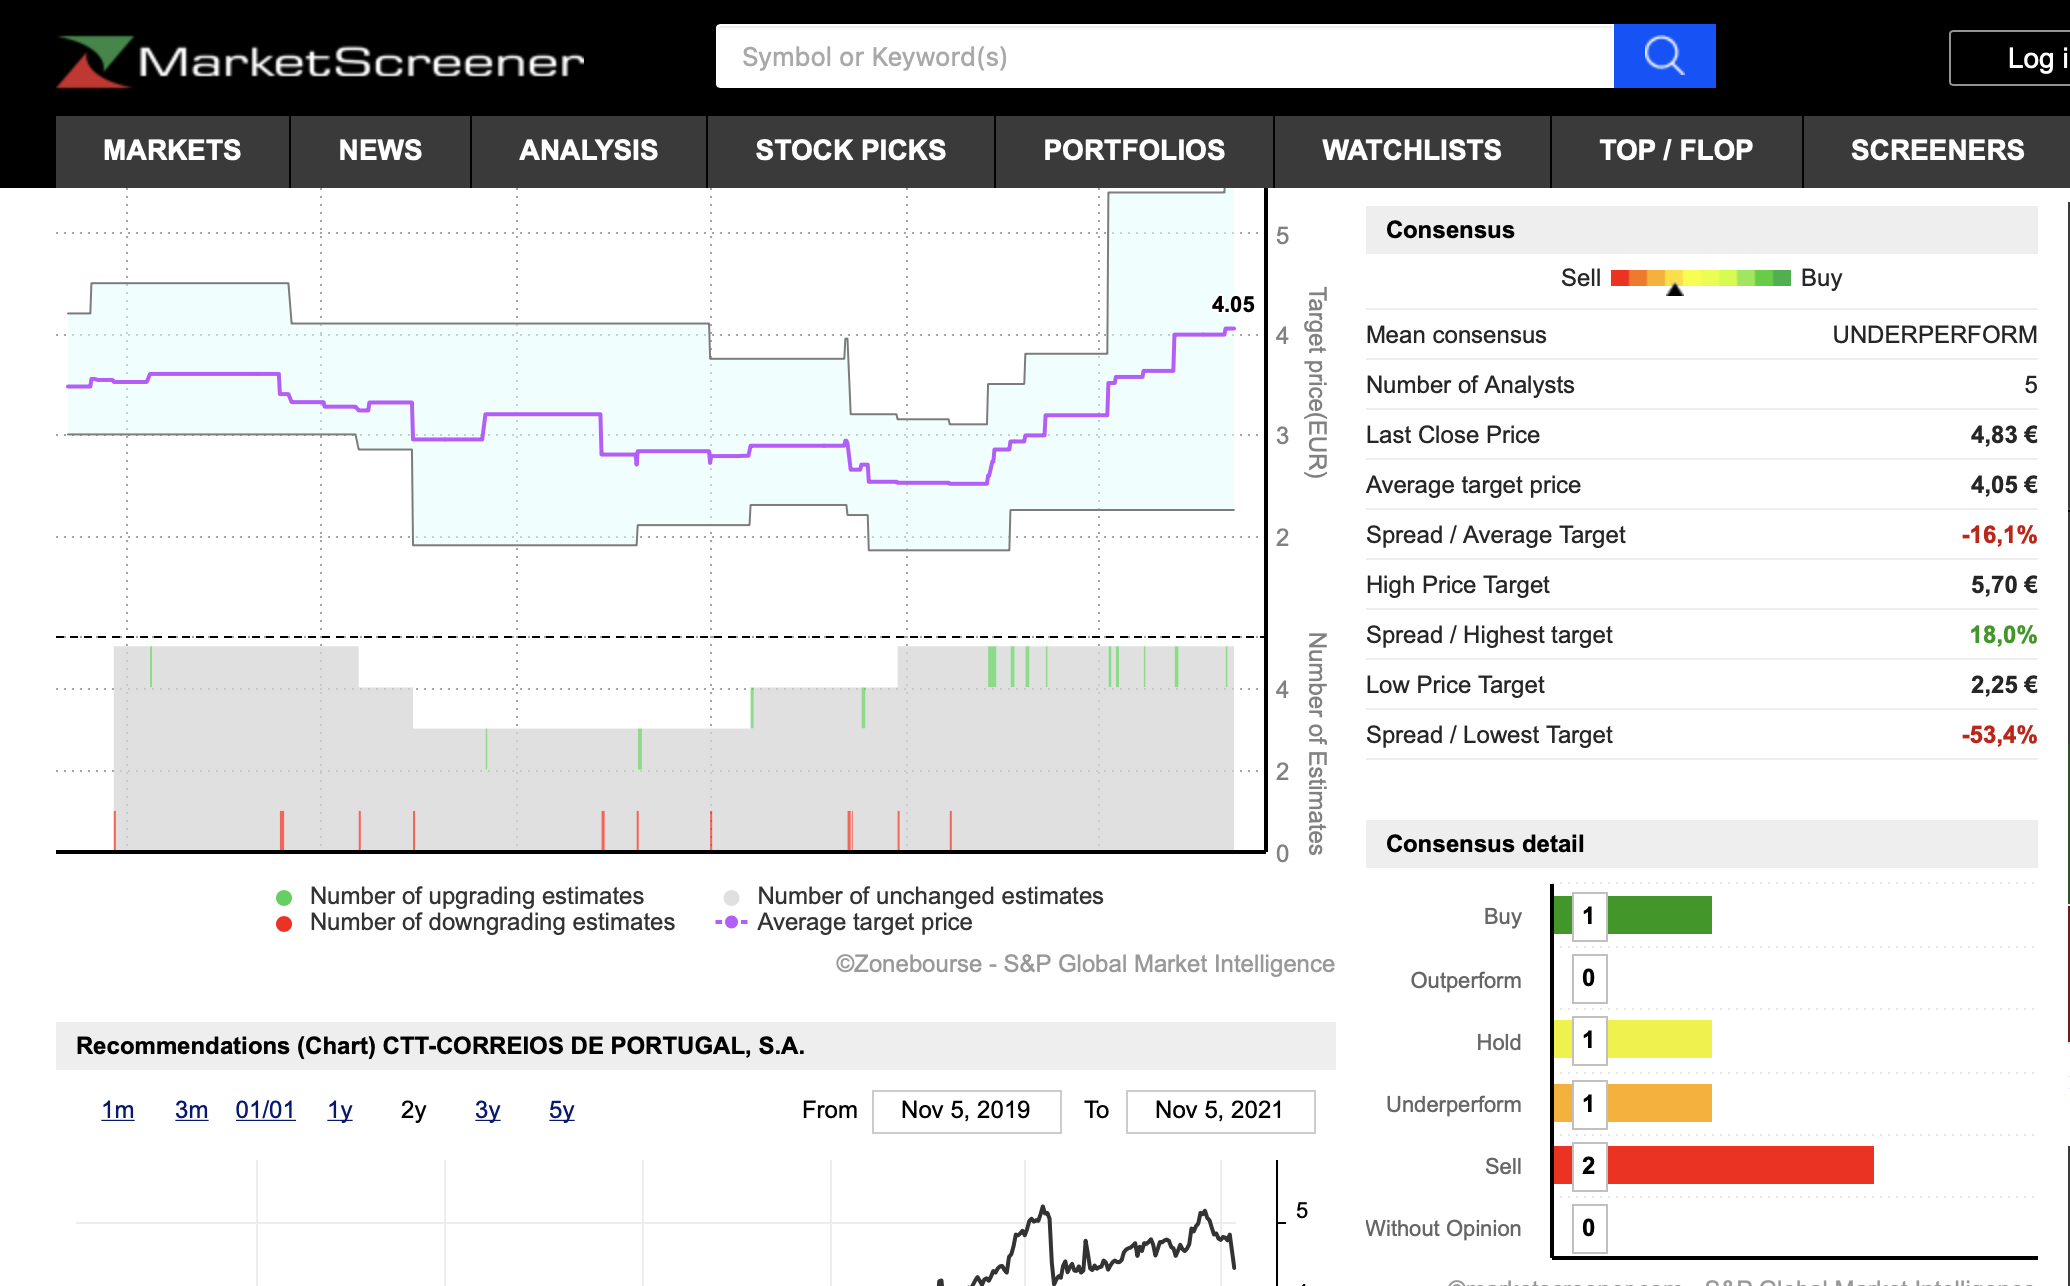Open the From date picker field

coord(965,1110)
